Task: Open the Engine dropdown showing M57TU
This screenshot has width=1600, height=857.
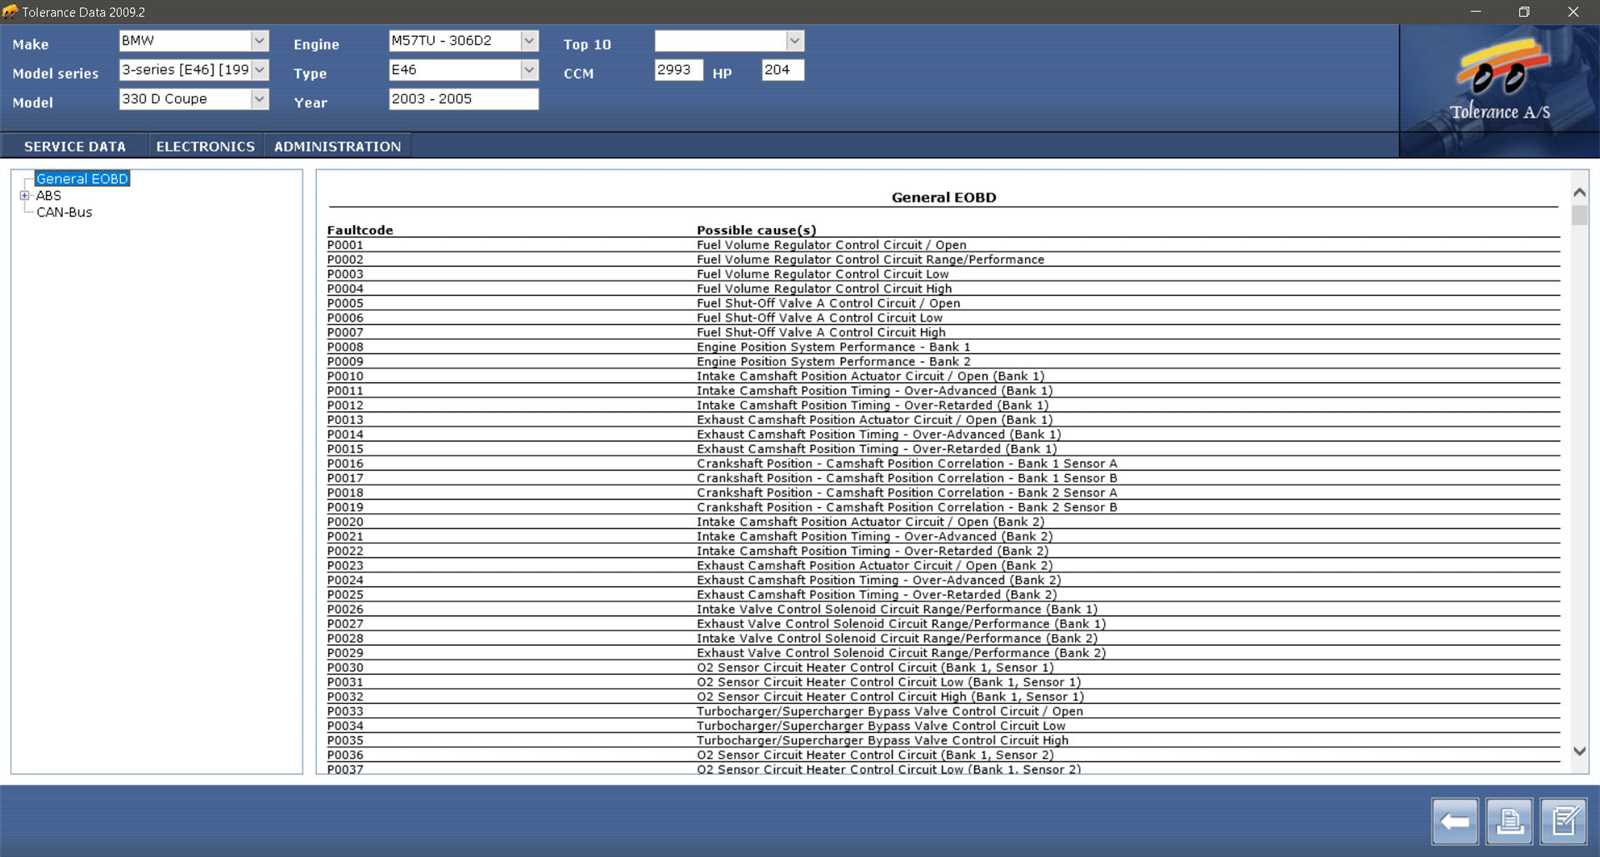Action: [x=529, y=41]
